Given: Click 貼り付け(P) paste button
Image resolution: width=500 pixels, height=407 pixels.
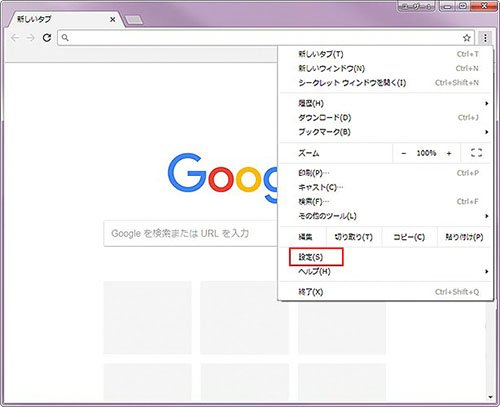Looking at the screenshot, I should [464, 237].
